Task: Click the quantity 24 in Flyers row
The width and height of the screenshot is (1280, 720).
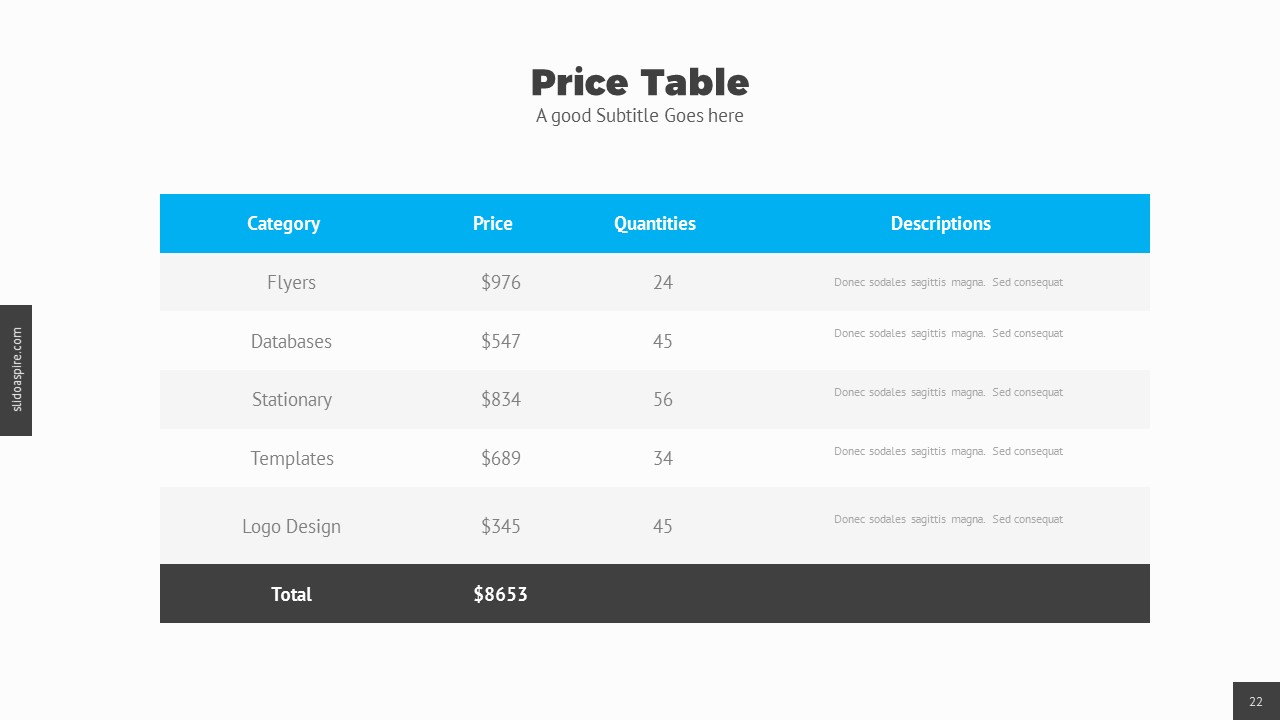Action: pyautogui.click(x=663, y=282)
